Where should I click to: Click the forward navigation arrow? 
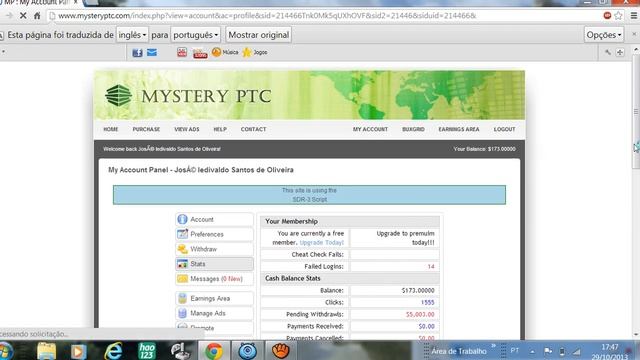[9, 16]
